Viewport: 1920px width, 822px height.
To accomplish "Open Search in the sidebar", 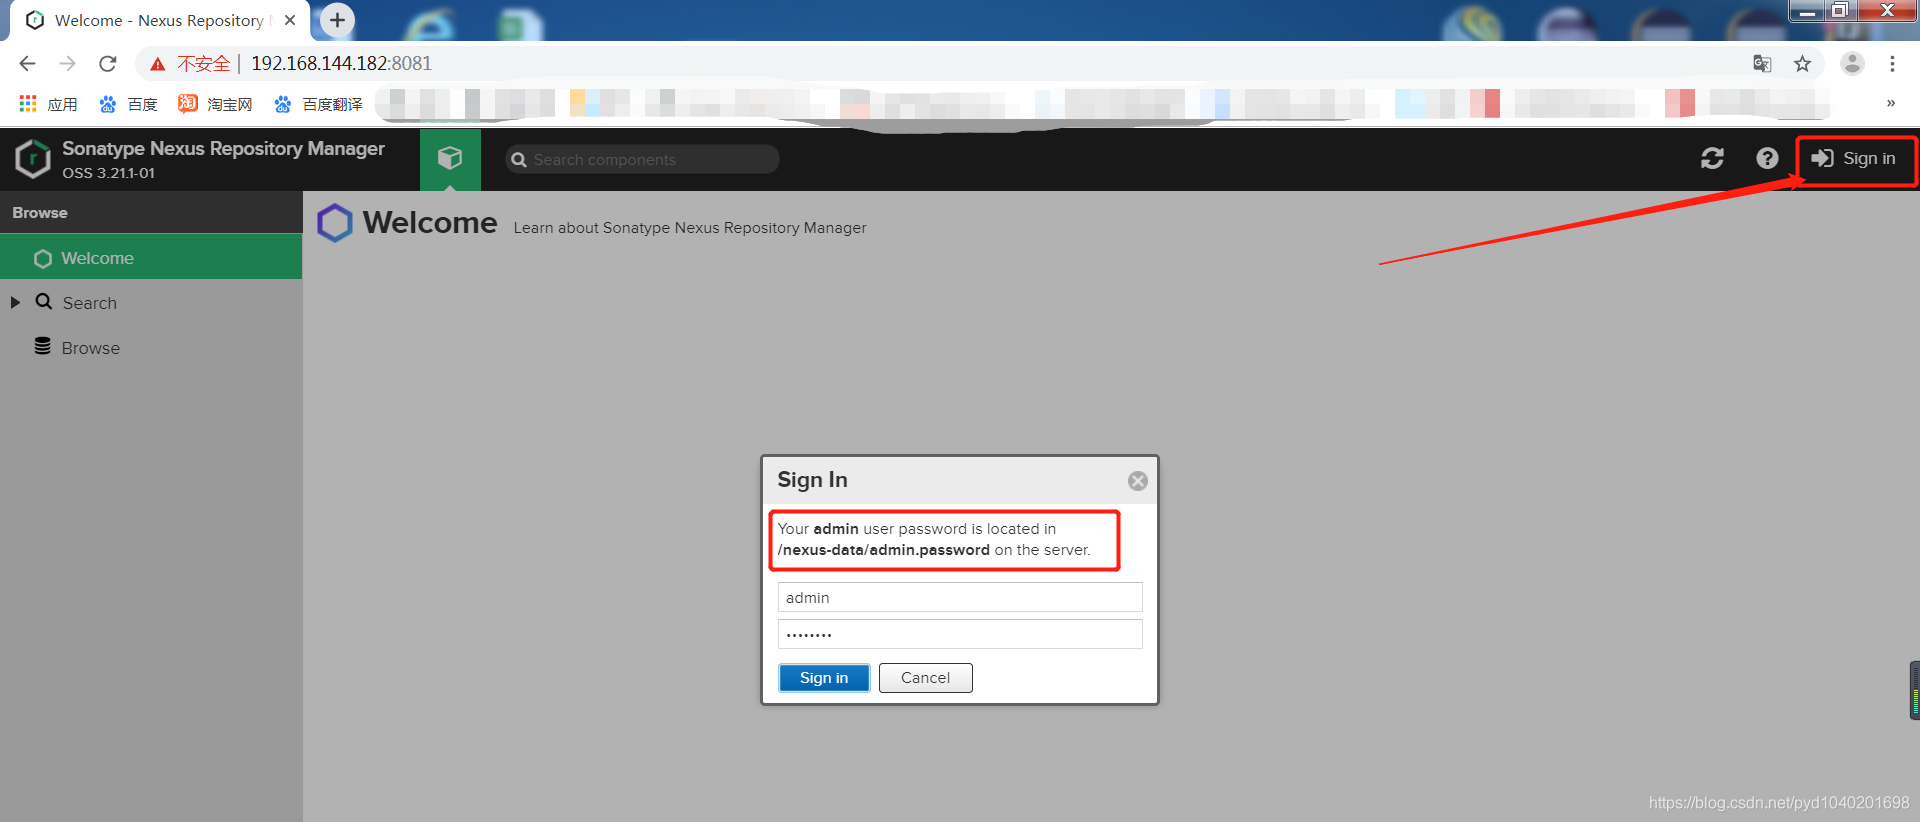I will pyautogui.click(x=89, y=303).
